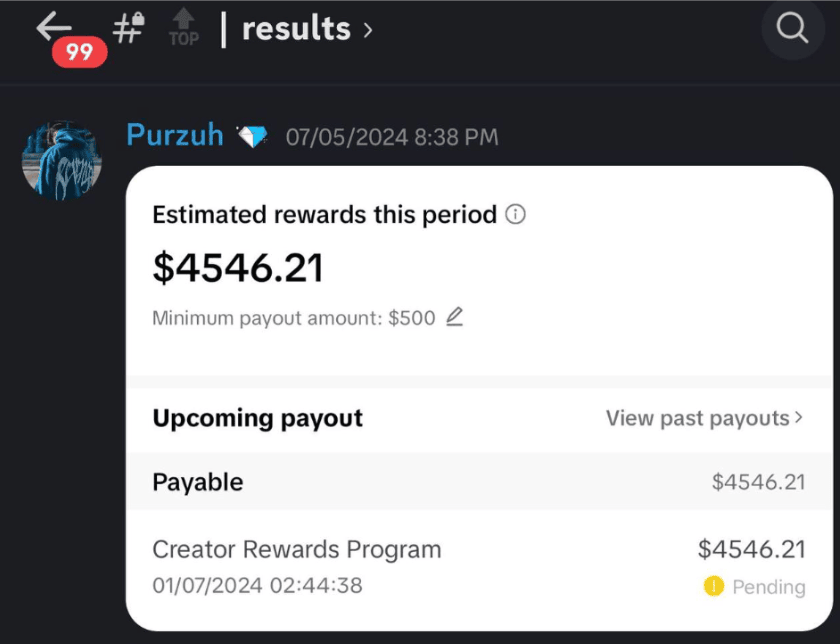Open Purzuh's profile avatar
This screenshot has height=644, width=840.
point(62,160)
